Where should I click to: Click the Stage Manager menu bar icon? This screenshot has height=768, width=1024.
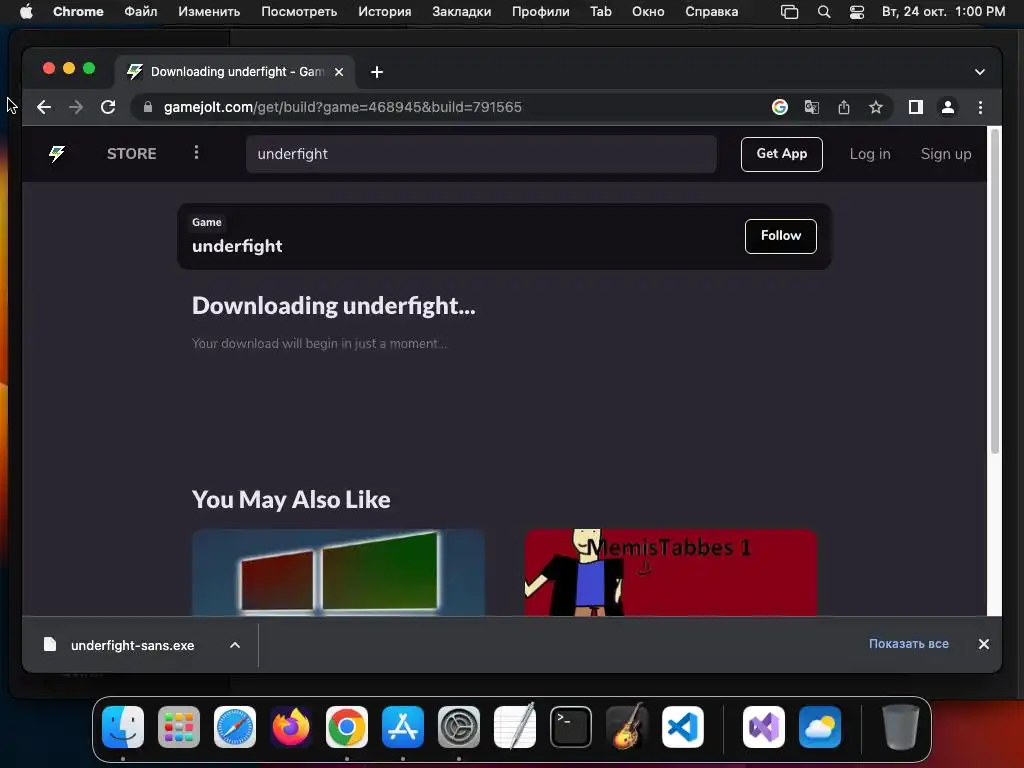(x=790, y=12)
